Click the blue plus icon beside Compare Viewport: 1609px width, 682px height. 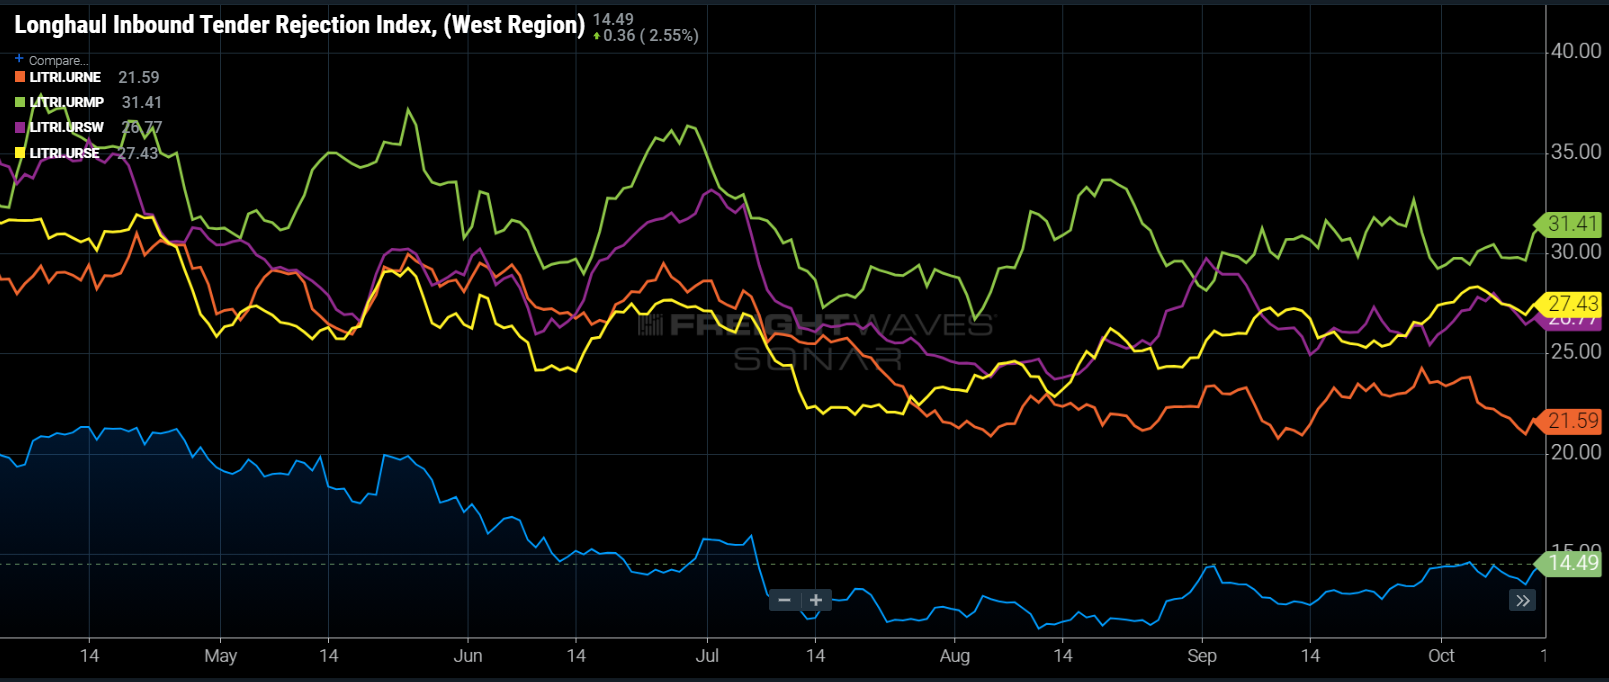19,59
